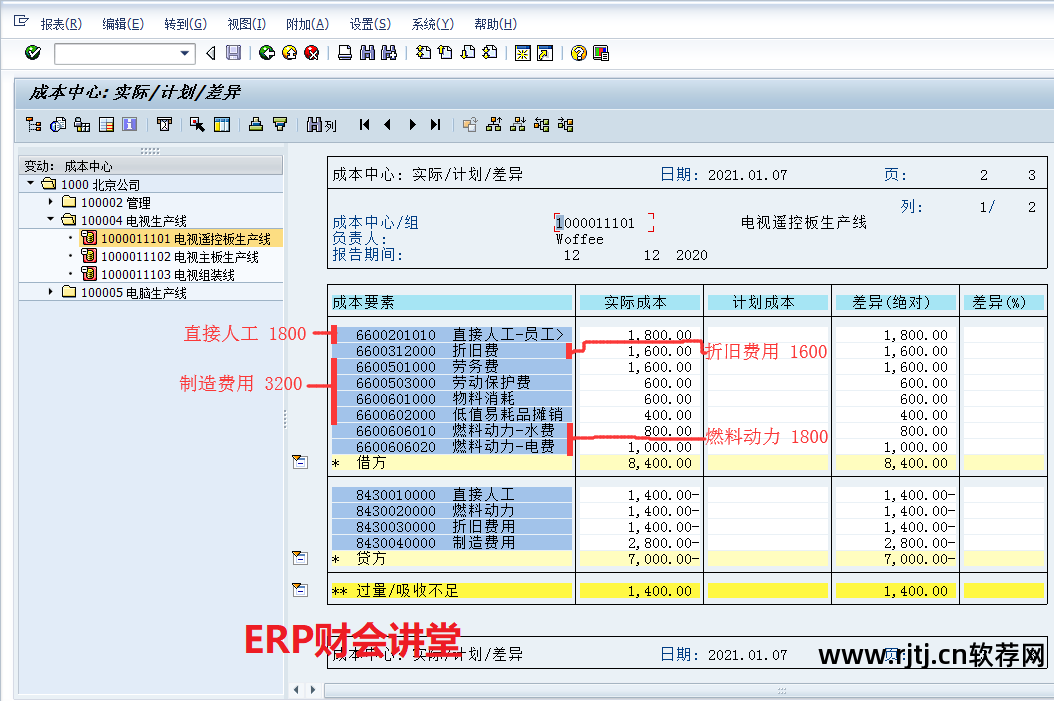Click the Next Page icon in standard toolbar
This screenshot has width=1054, height=701.
click(x=468, y=52)
